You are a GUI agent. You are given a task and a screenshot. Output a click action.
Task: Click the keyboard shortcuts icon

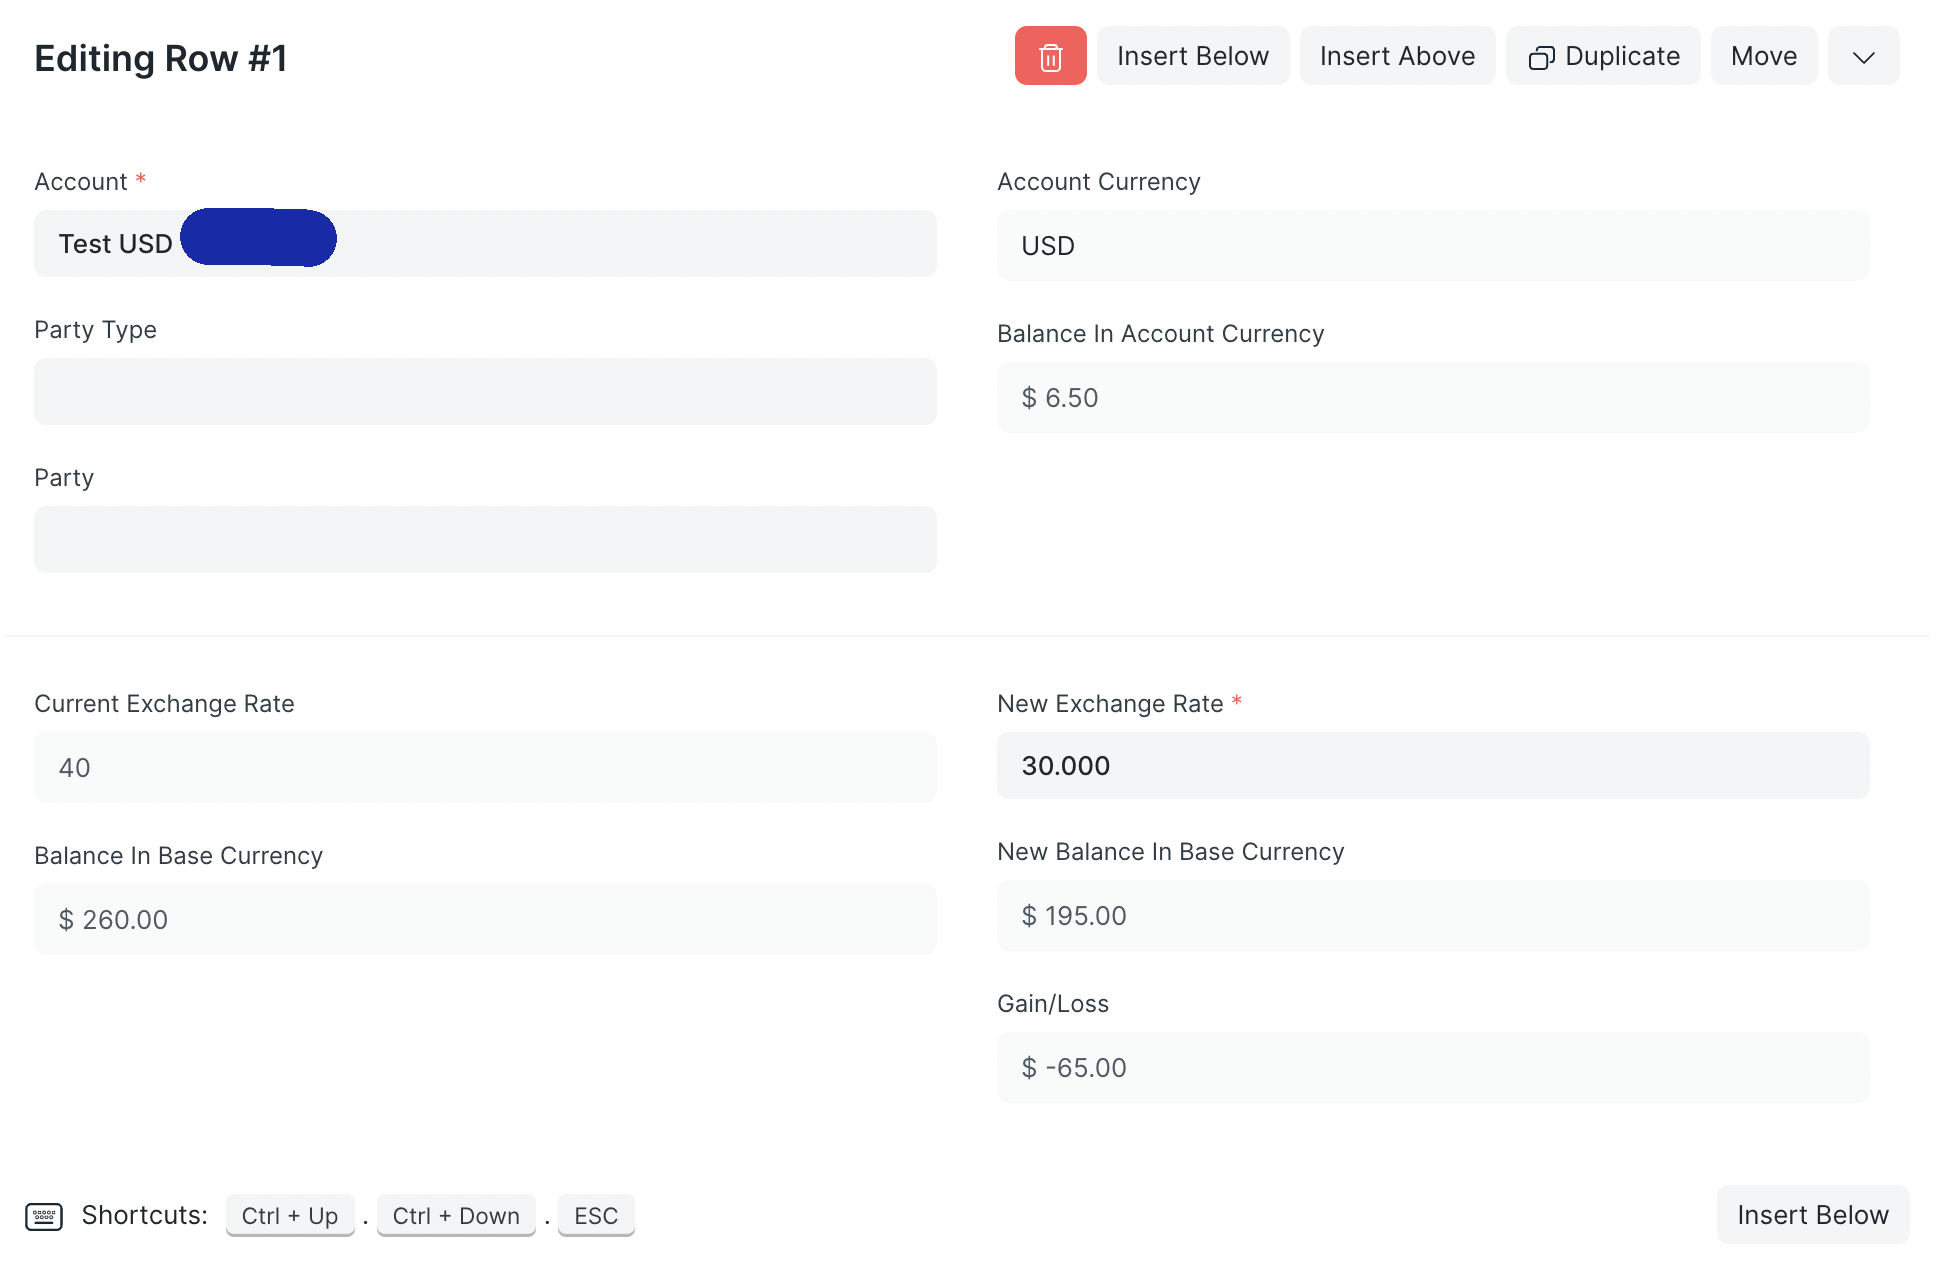pos(44,1216)
